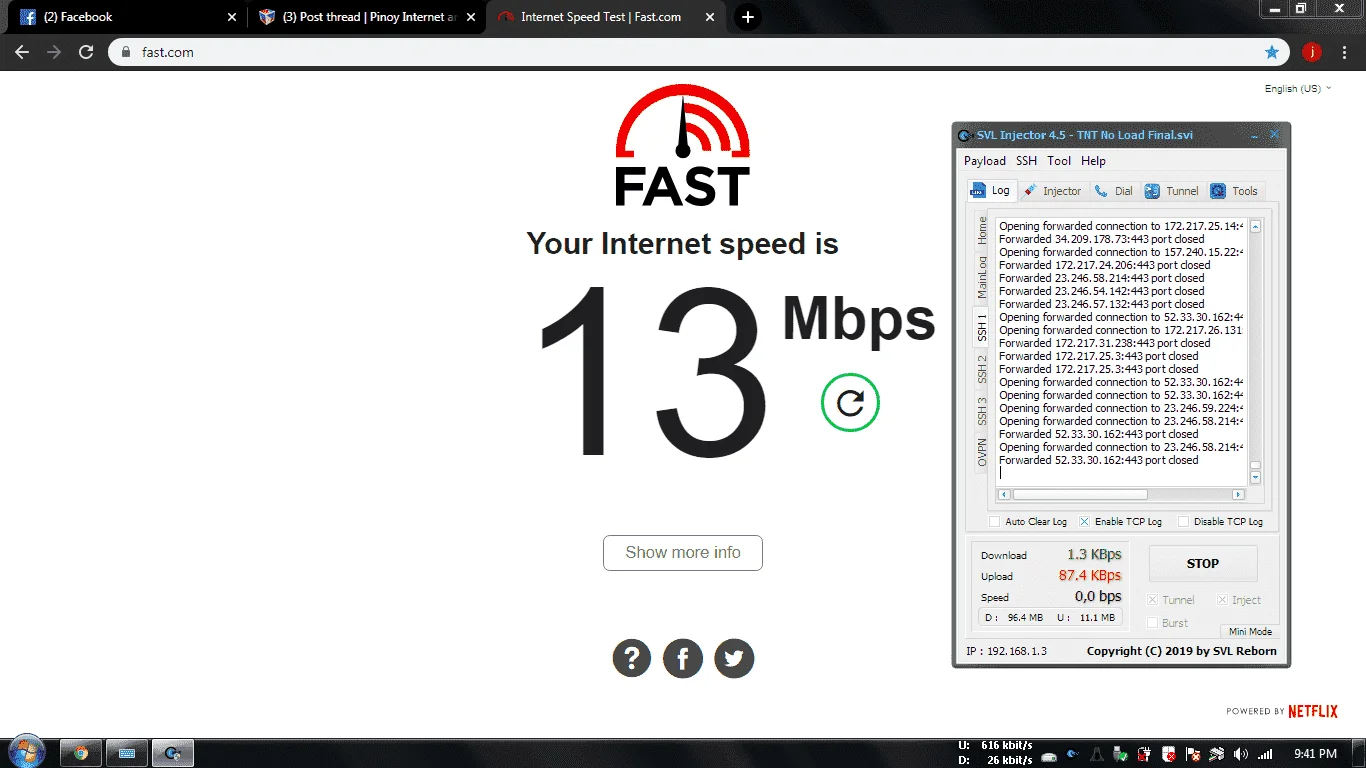
Task: Open the Chrome profile avatar
Action: (x=1312, y=52)
